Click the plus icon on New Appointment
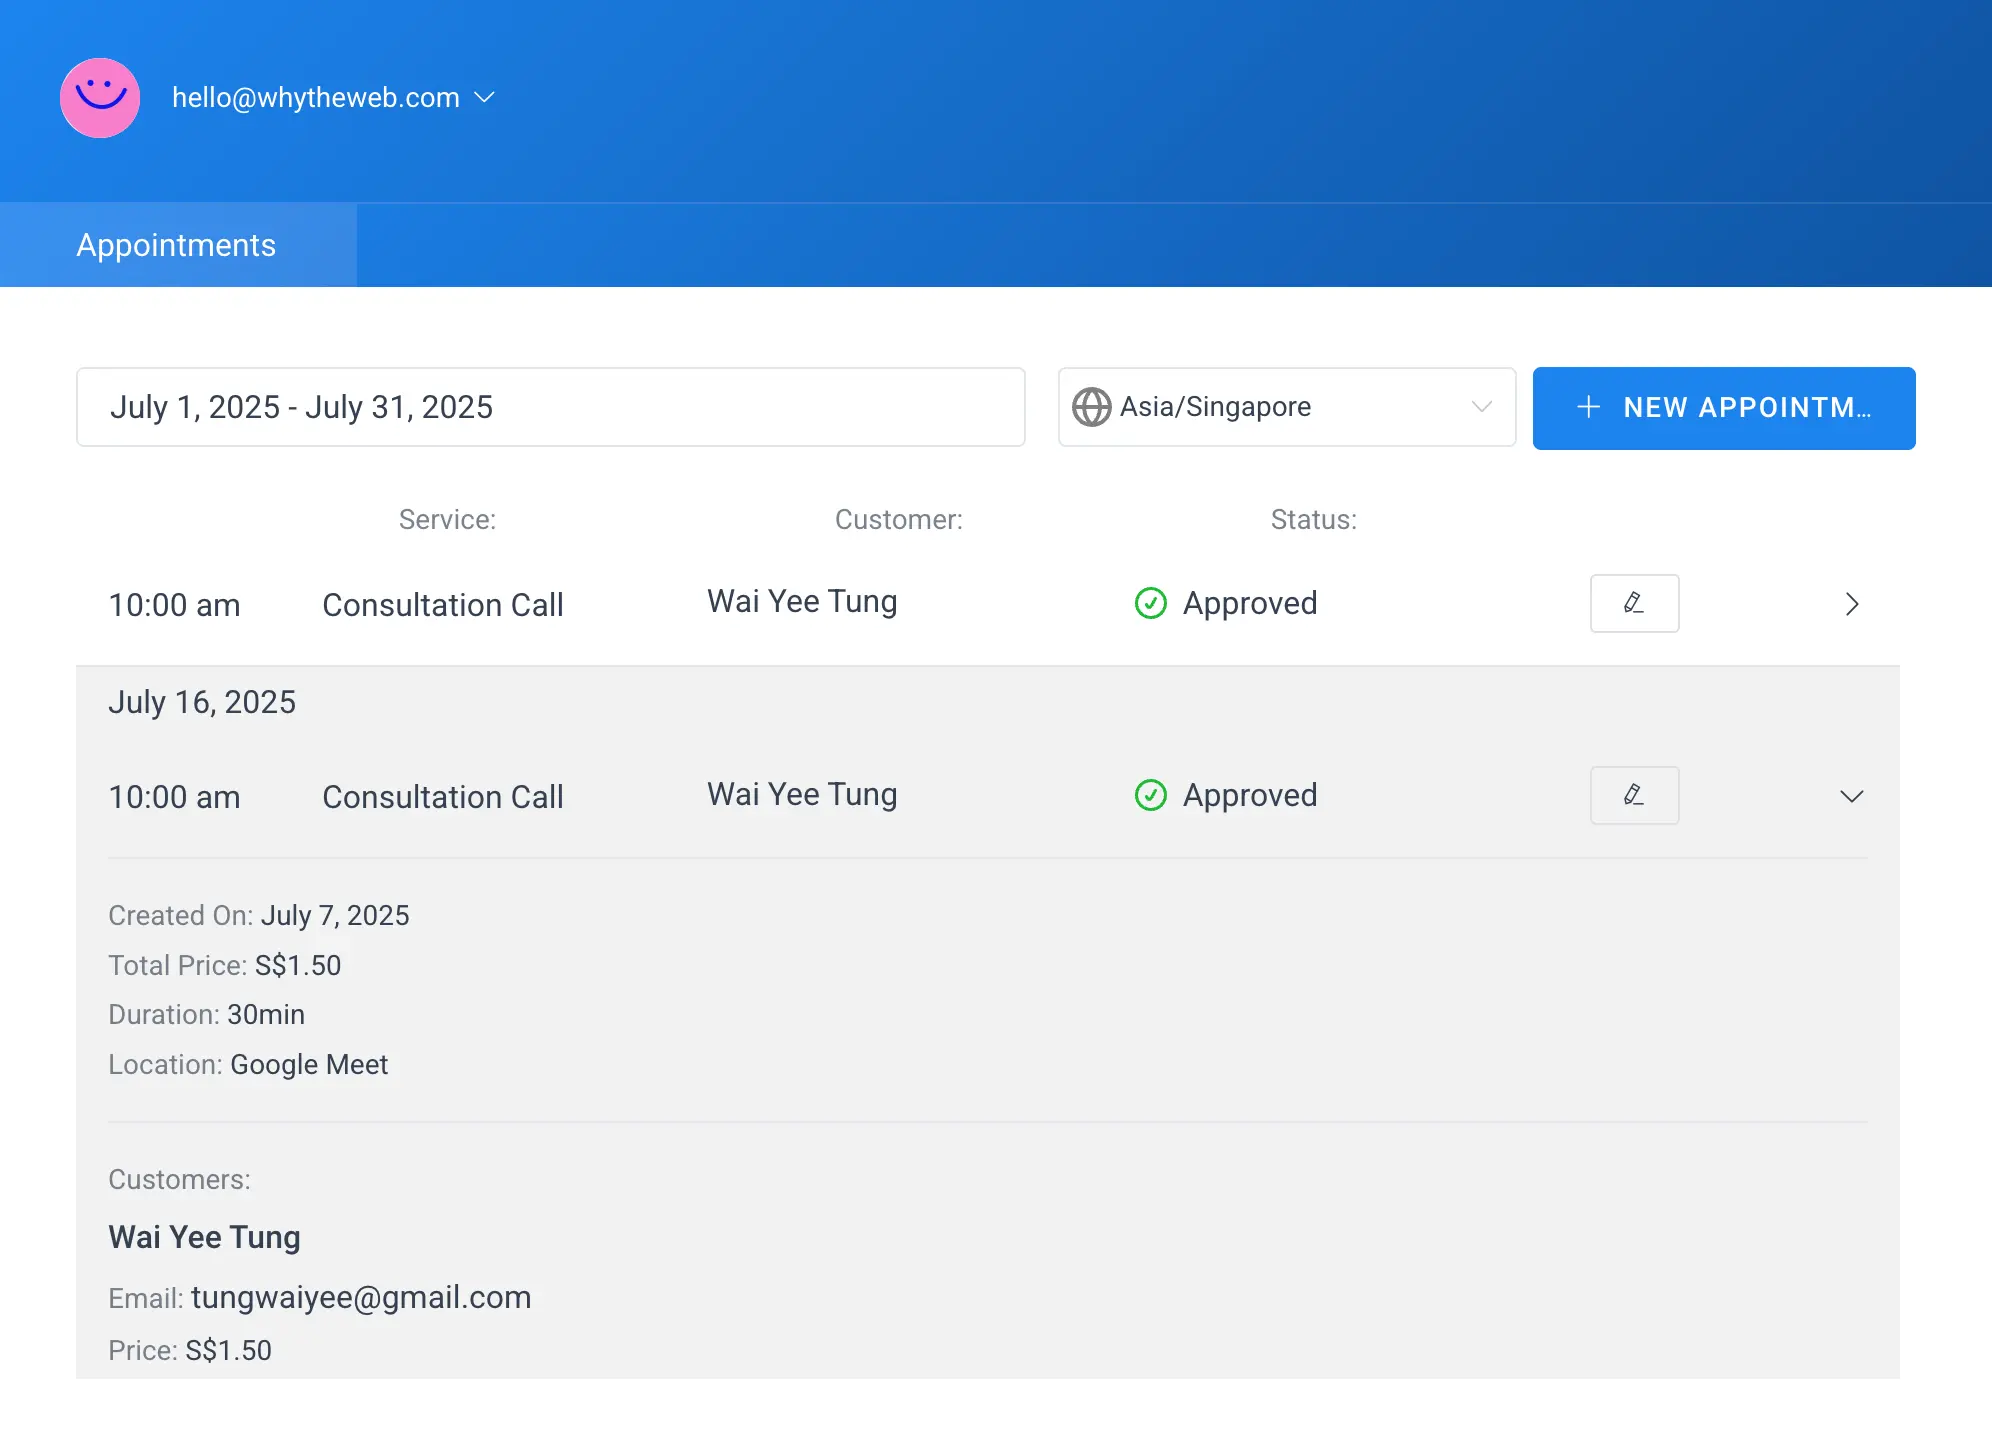The width and height of the screenshot is (1992, 1454). (x=1588, y=407)
